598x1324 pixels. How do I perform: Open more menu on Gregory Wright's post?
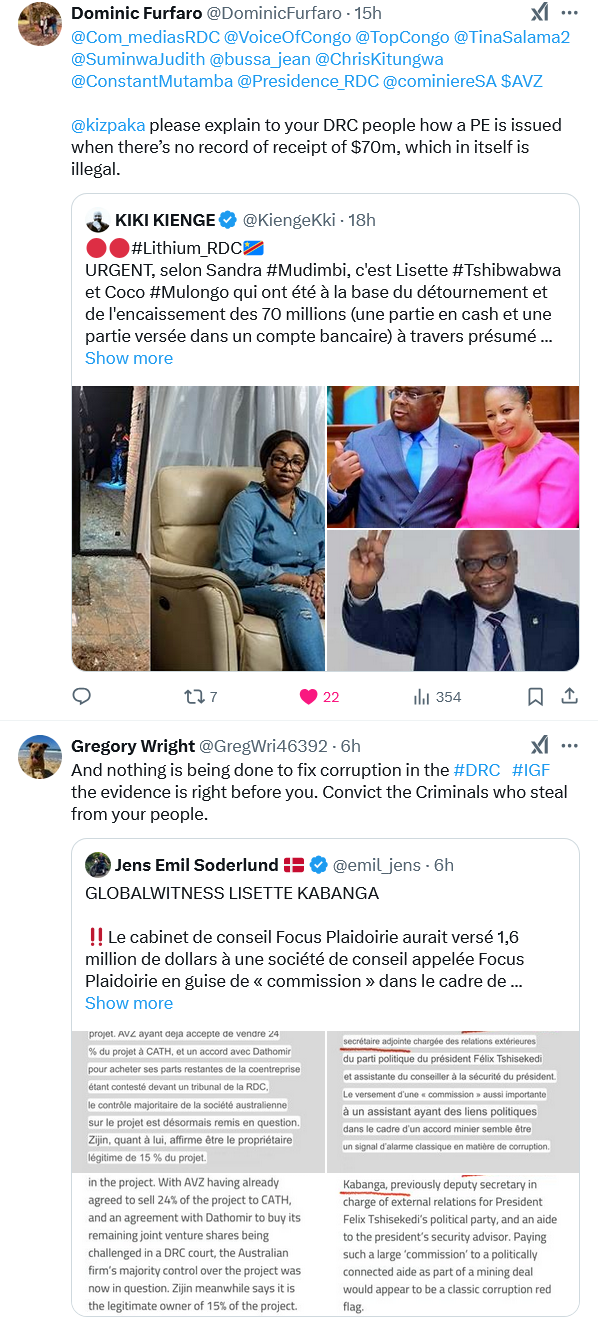[x=569, y=745]
